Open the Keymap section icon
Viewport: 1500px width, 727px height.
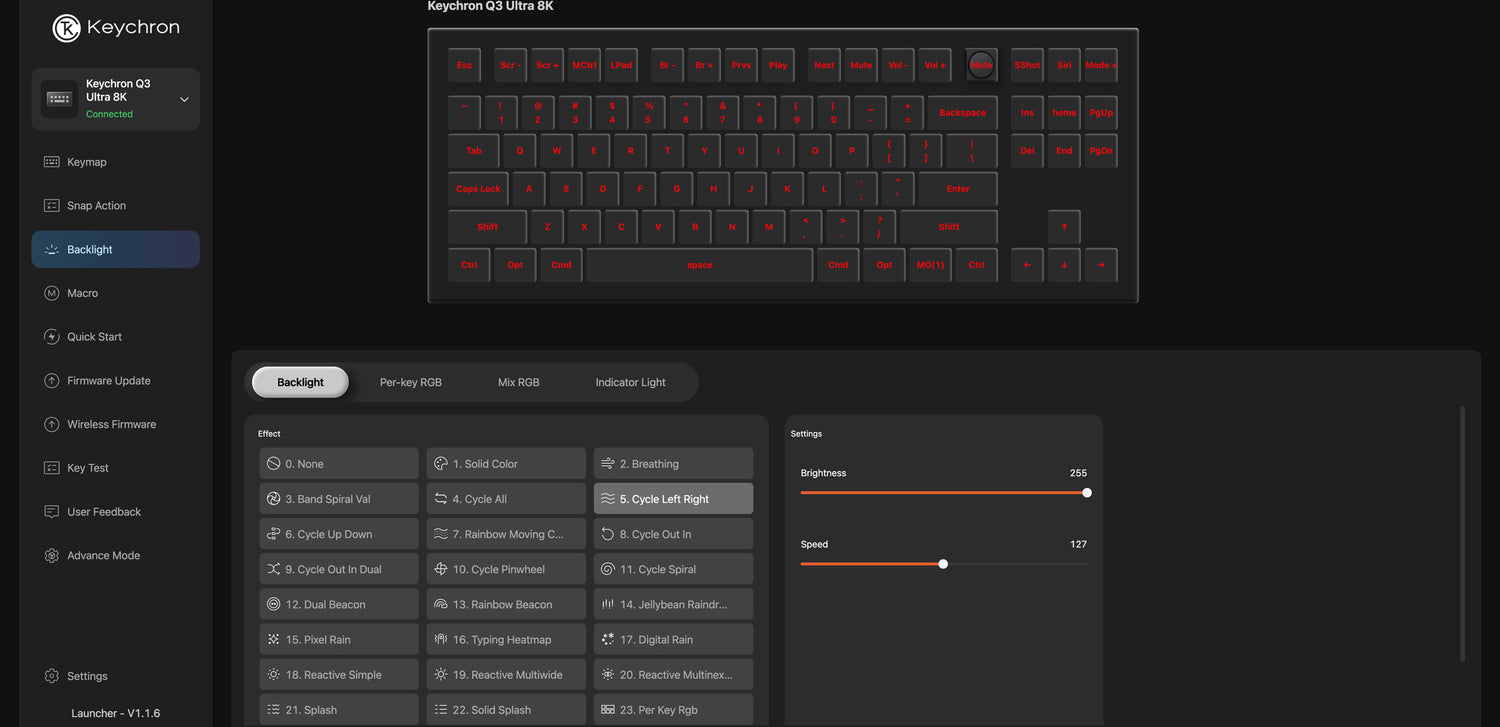coord(52,162)
